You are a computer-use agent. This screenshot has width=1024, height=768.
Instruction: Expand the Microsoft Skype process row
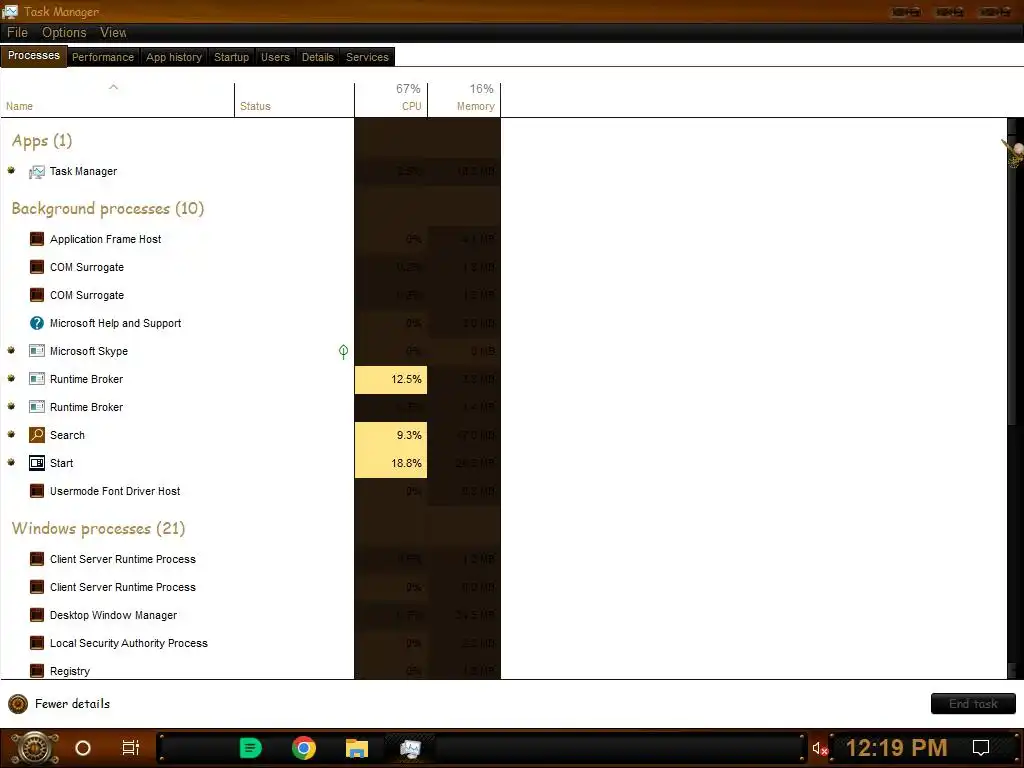[11, 351]
